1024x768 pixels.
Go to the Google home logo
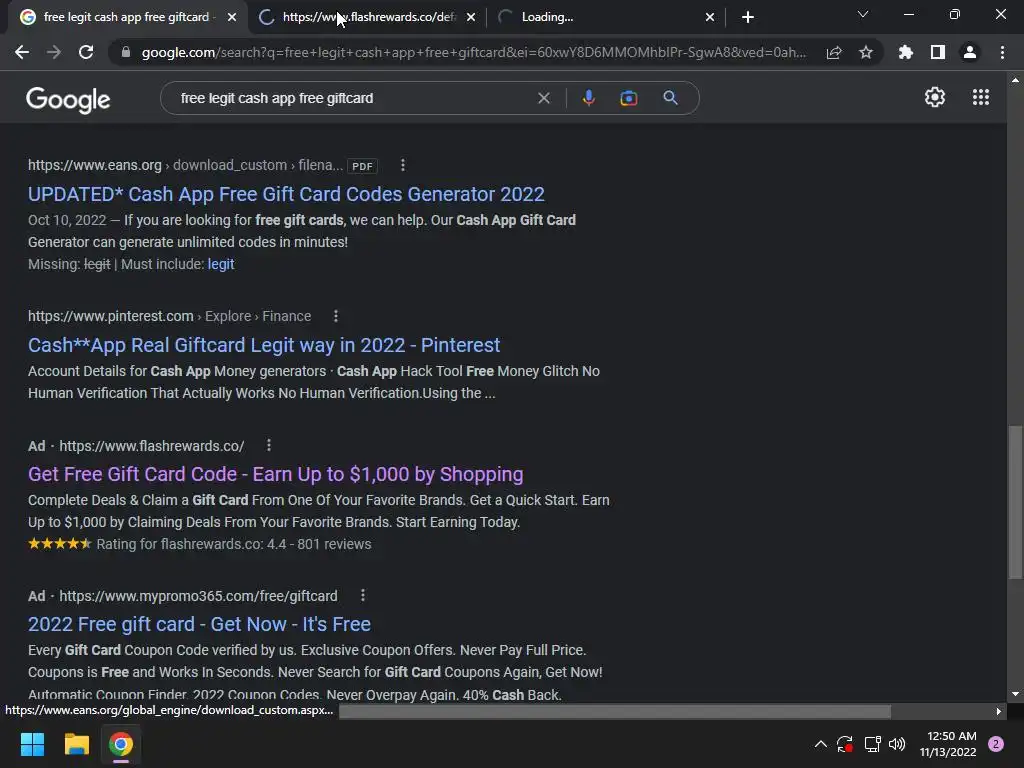(x=68, y=99)
